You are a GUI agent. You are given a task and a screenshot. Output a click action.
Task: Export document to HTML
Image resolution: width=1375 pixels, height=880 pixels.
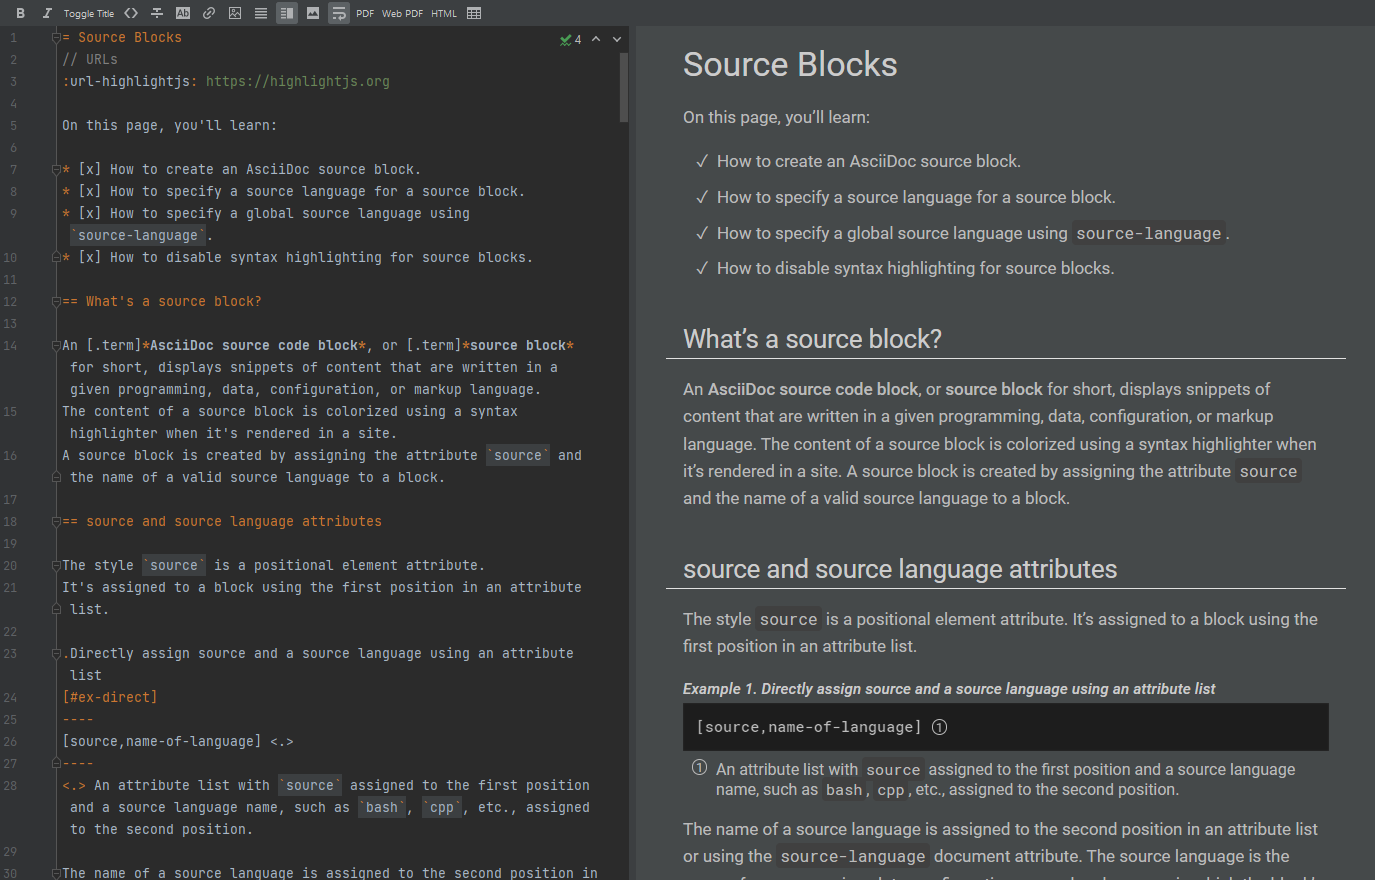point(443,13)
